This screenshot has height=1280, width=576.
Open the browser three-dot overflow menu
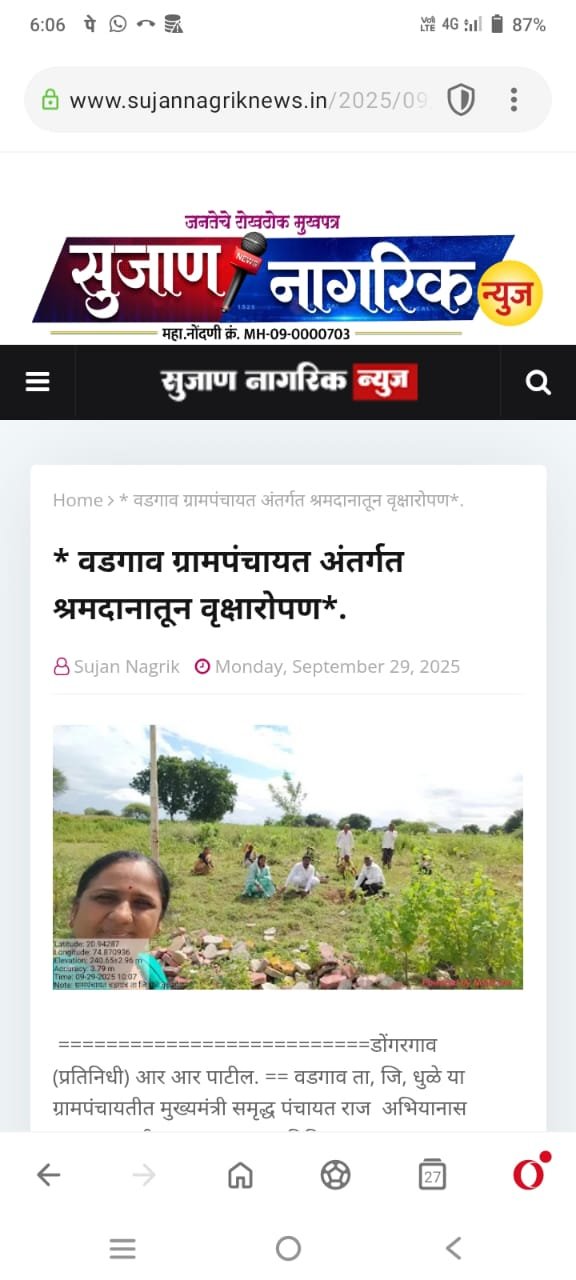[514, 100]
